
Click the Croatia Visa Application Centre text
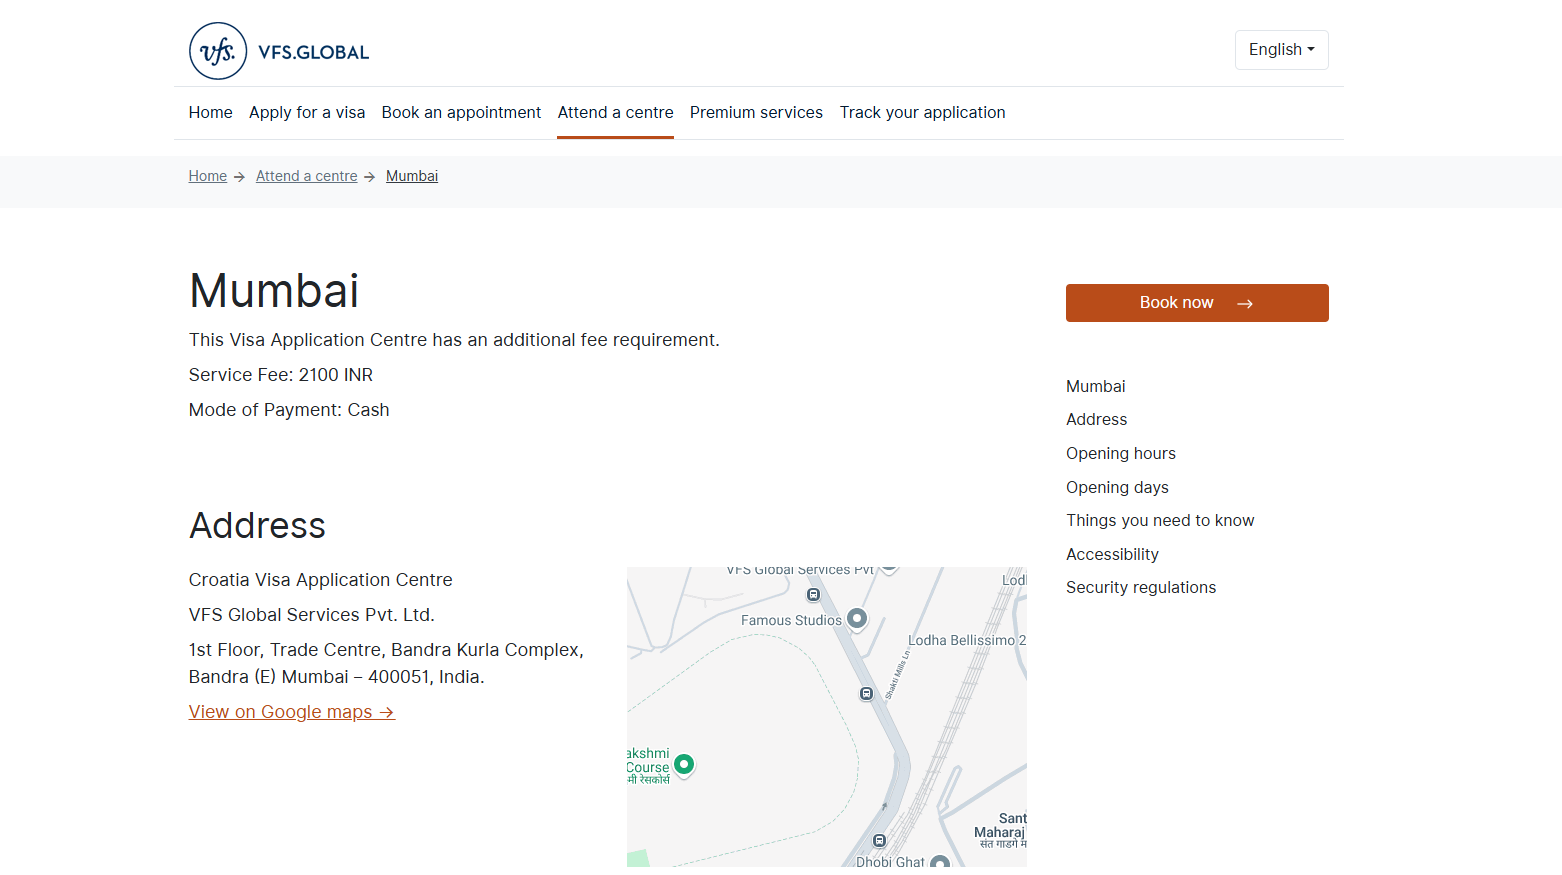(x=321, y=580)
